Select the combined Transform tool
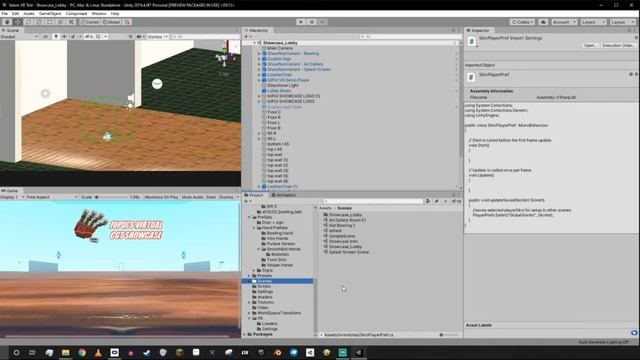This screenshot has width=640, height=360. click(x=60, y=22)
